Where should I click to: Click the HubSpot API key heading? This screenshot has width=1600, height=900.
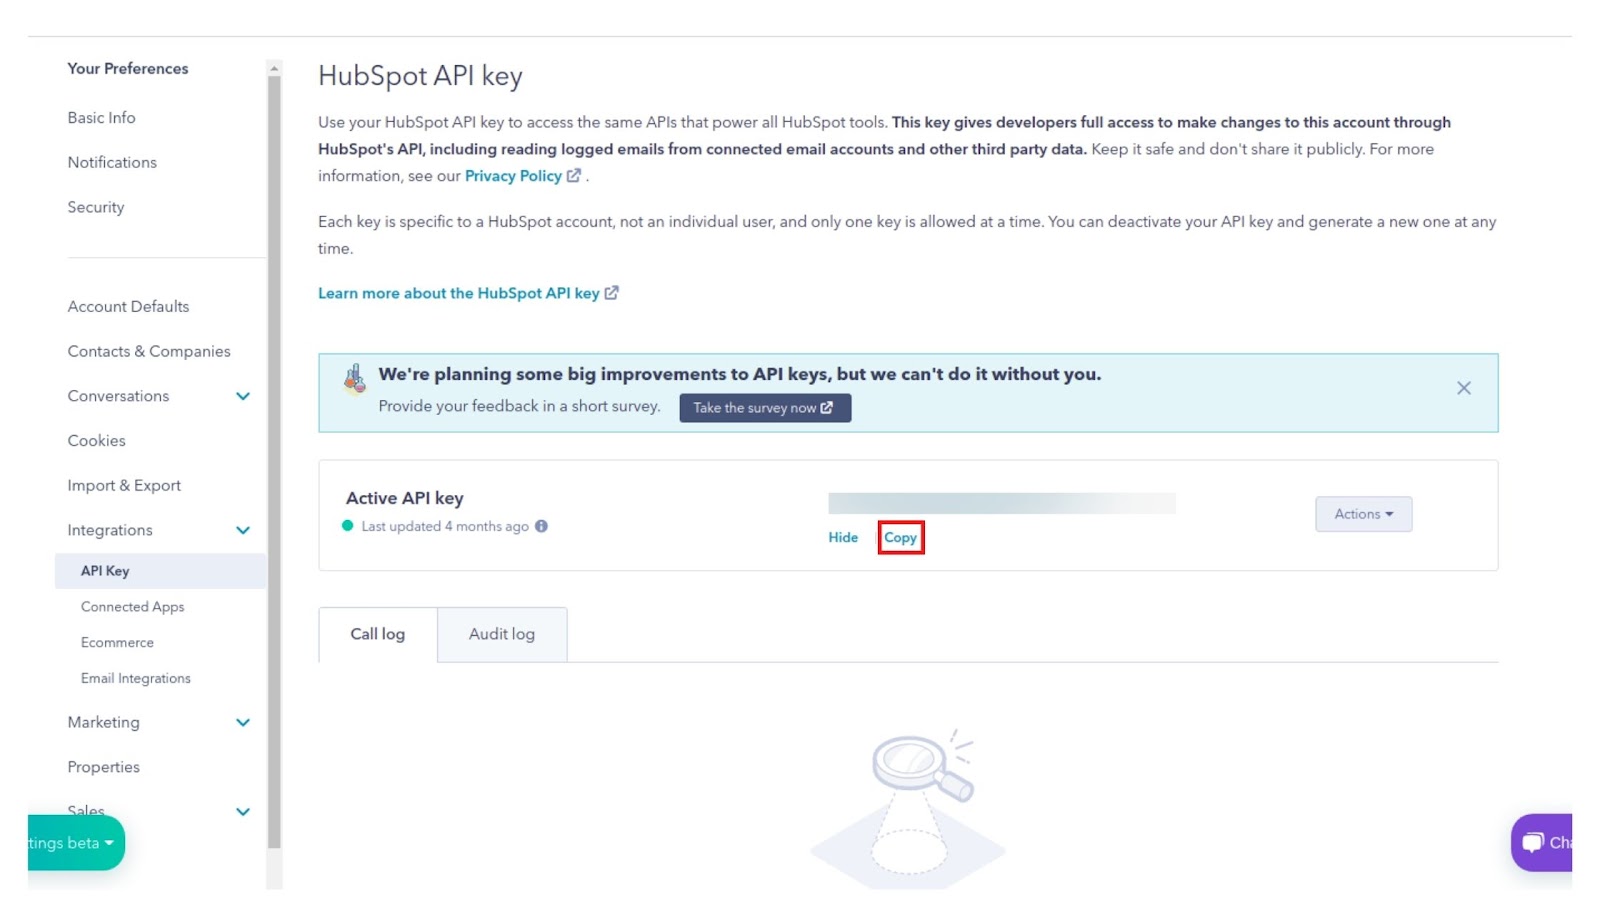[x=420, y=77]
